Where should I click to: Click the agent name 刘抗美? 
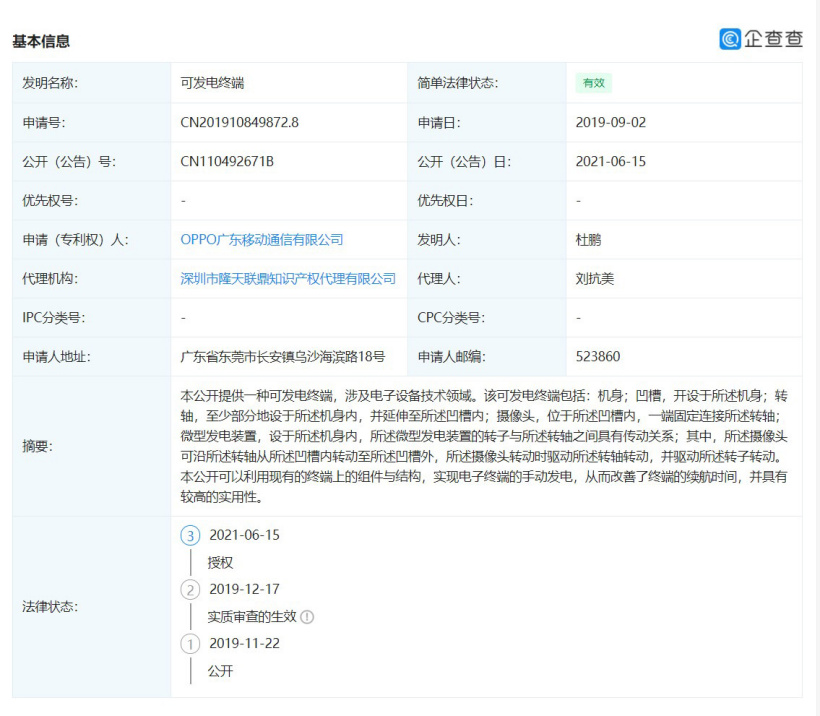point(595,279)
